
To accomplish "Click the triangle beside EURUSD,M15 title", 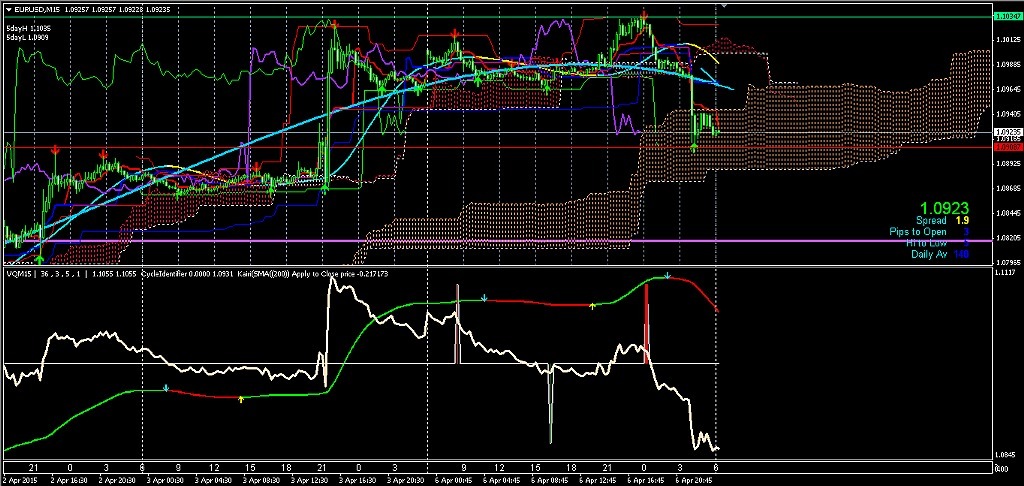I will coord(8,9).
